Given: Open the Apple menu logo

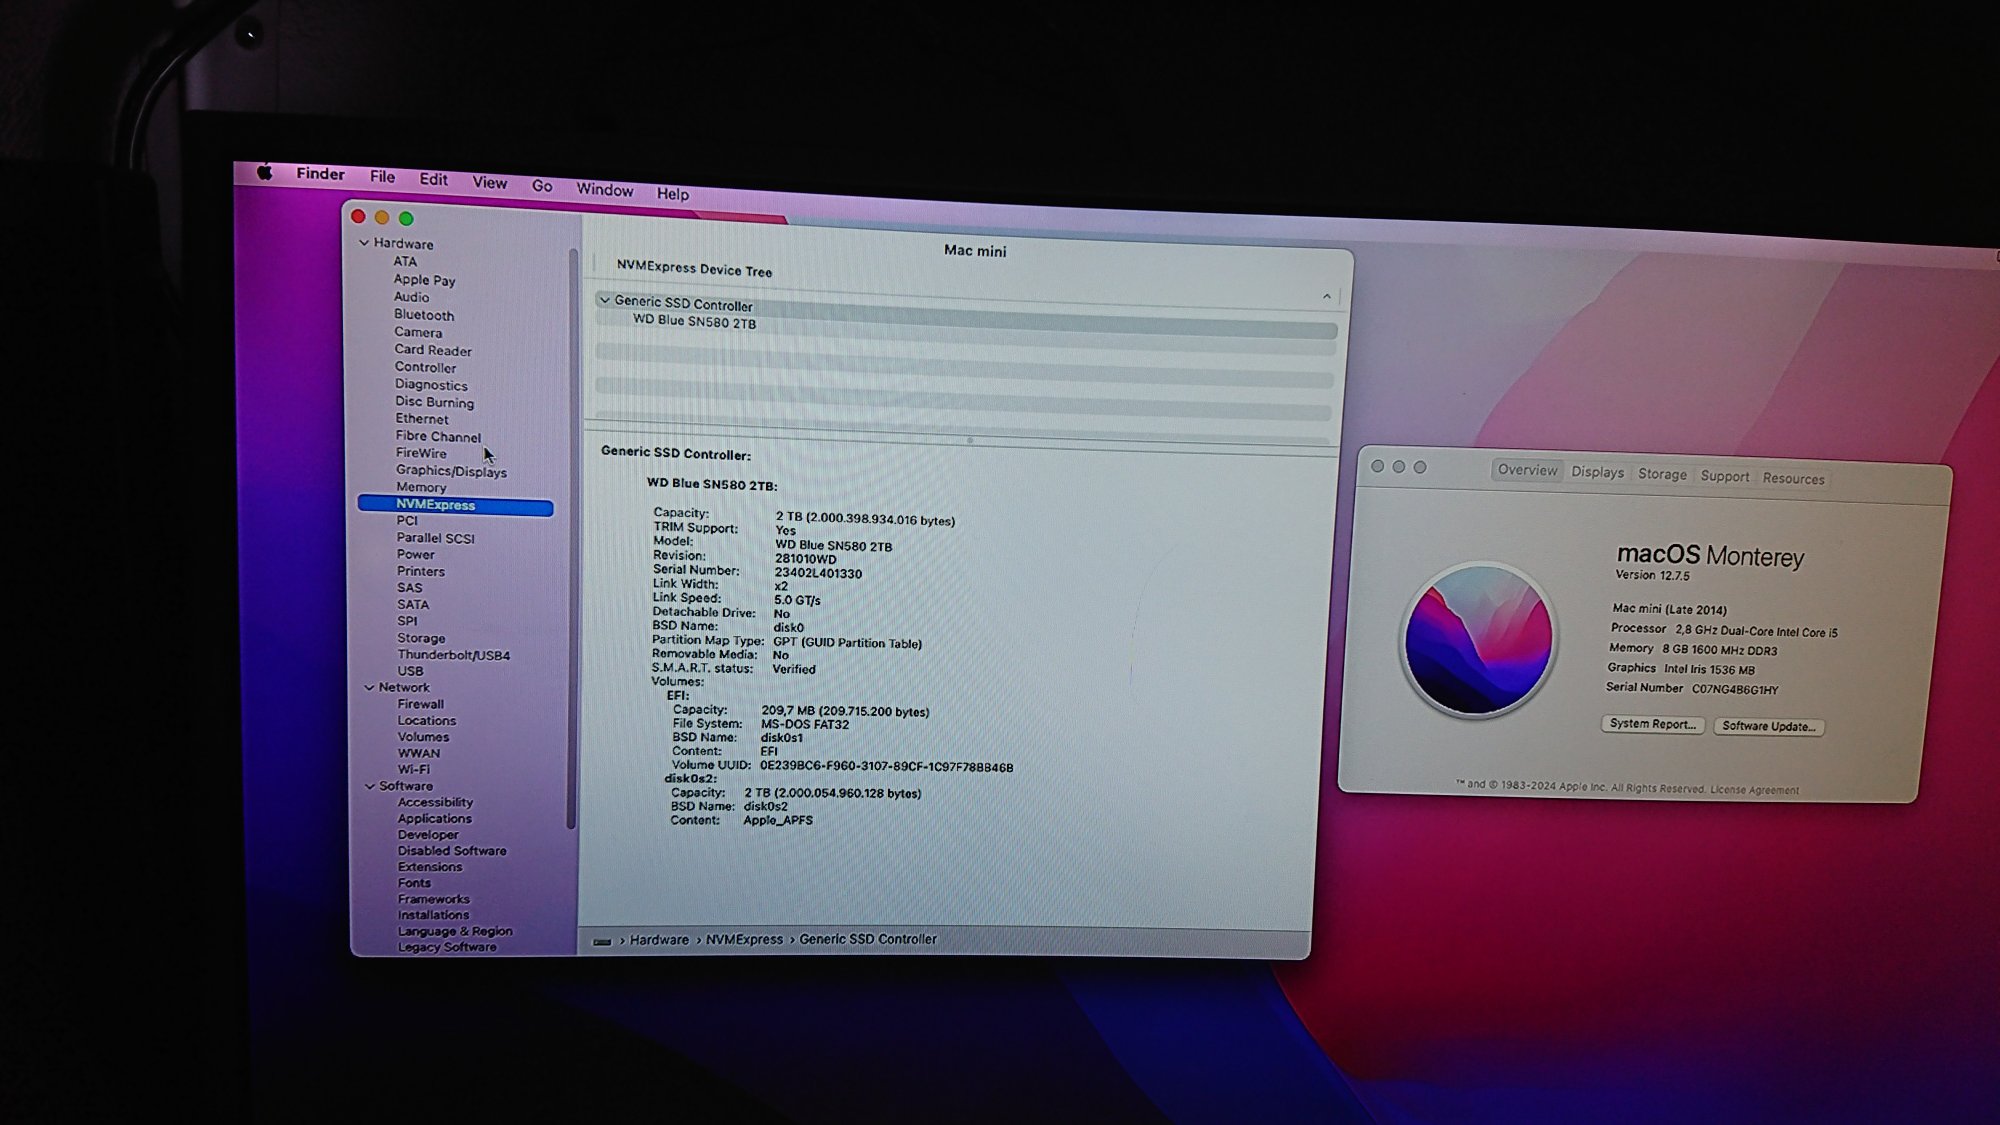Looking at the screenshot, I should [265, 172].
